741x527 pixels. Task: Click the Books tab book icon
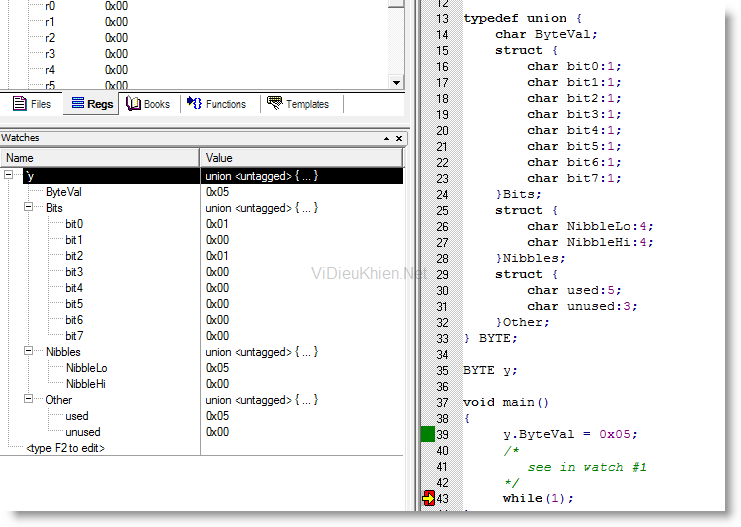click(x=133, y=104)
